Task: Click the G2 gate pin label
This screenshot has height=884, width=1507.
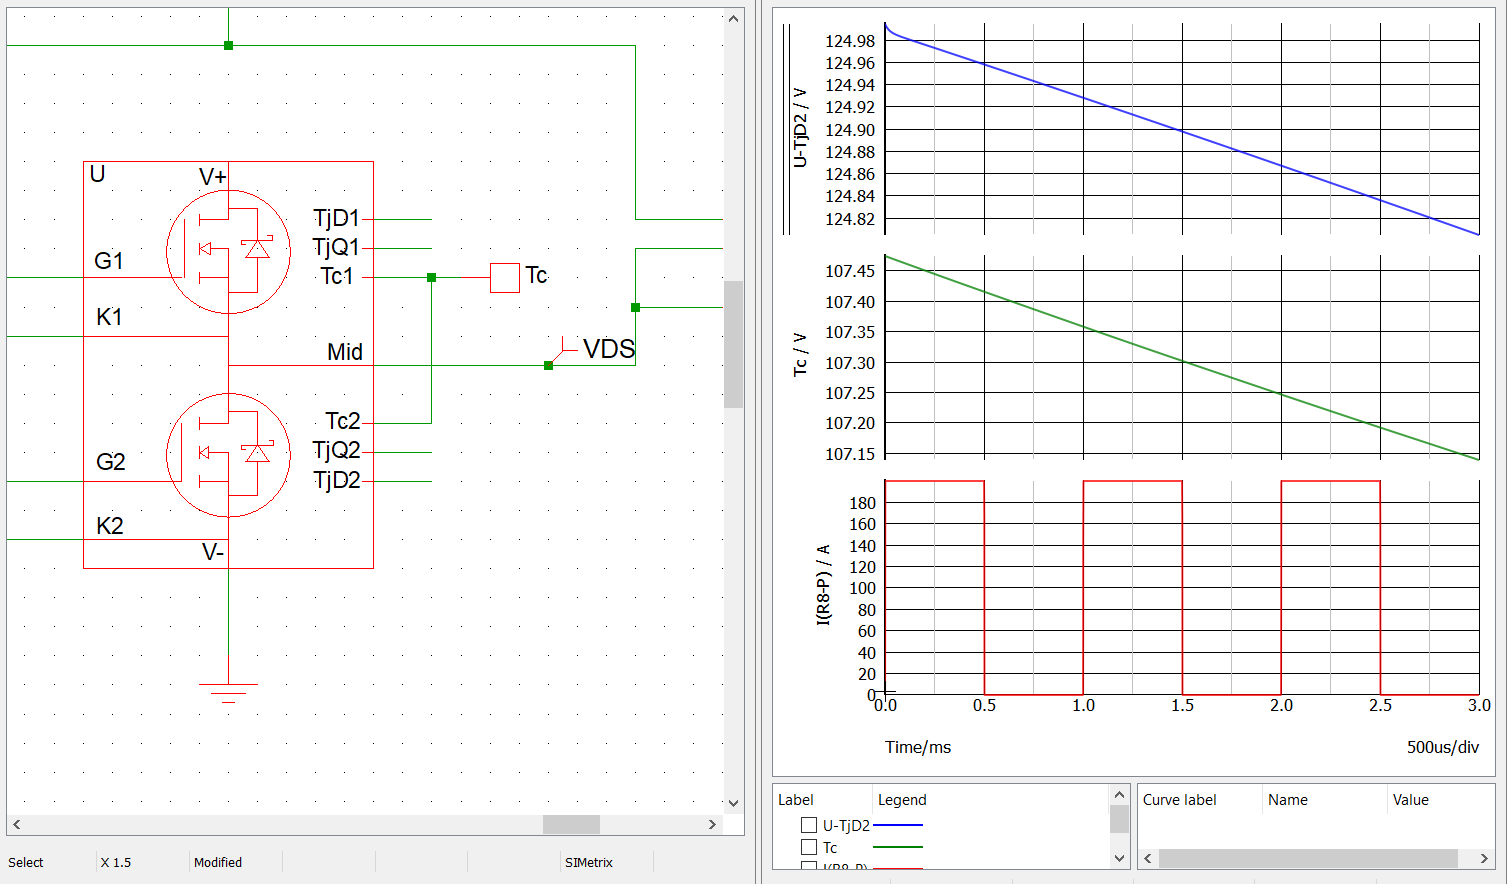Action: tap(111, 462)
